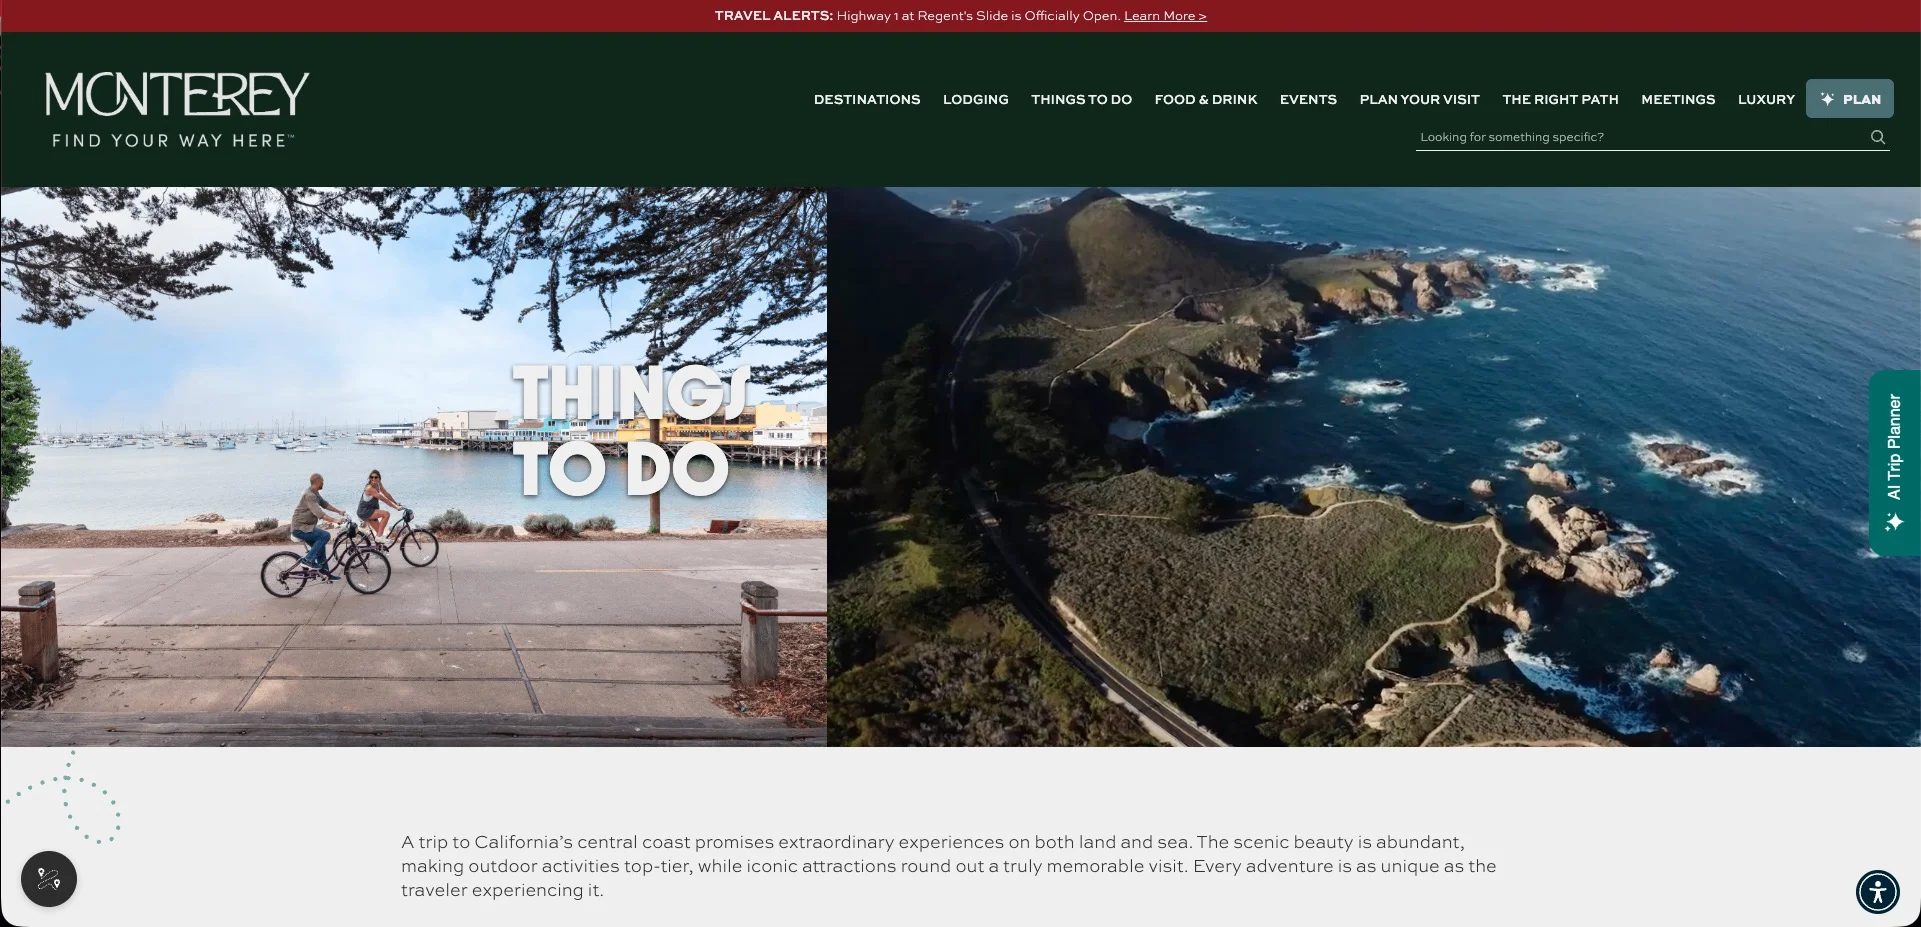
Task: Select the EVENTS menu item
Action: (1308, 99)
